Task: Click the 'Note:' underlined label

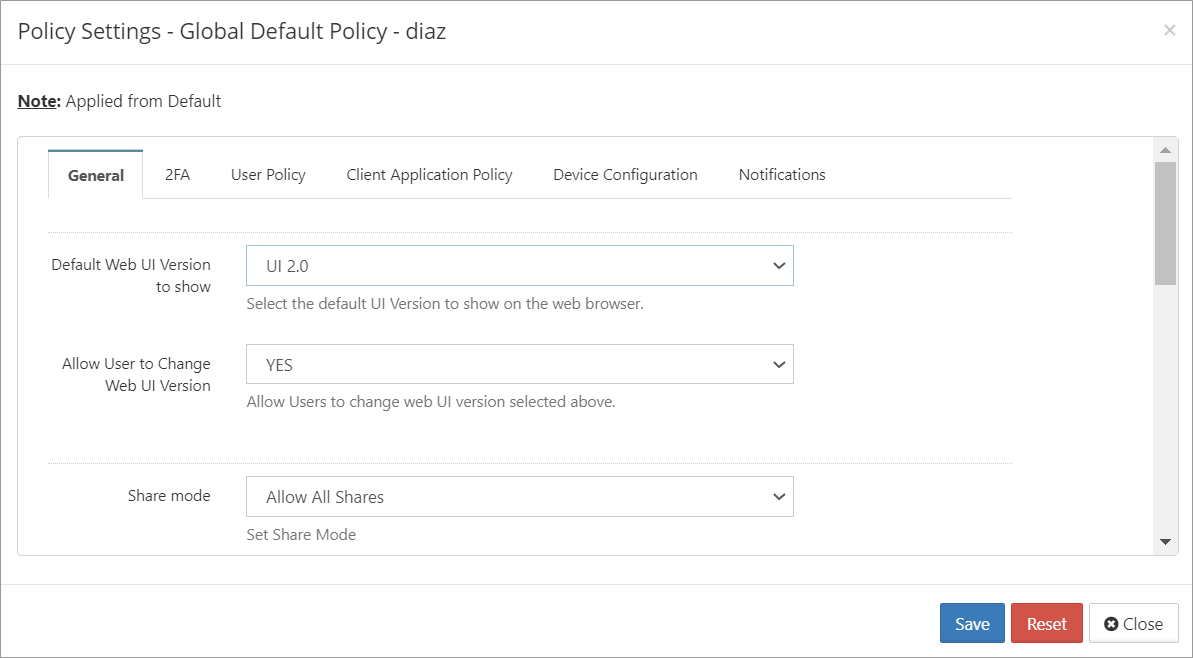Action: [38, 101]
